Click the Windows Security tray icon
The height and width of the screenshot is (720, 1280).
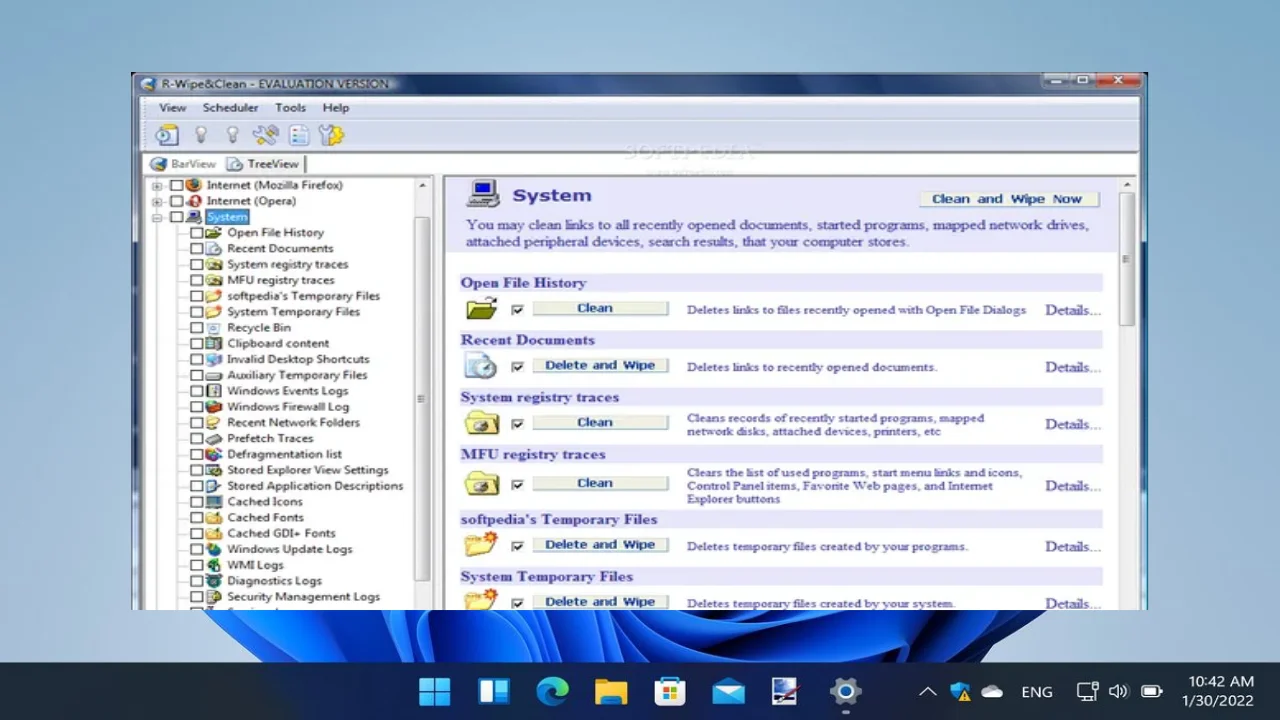pyautogui.click(x=960, y=691)
